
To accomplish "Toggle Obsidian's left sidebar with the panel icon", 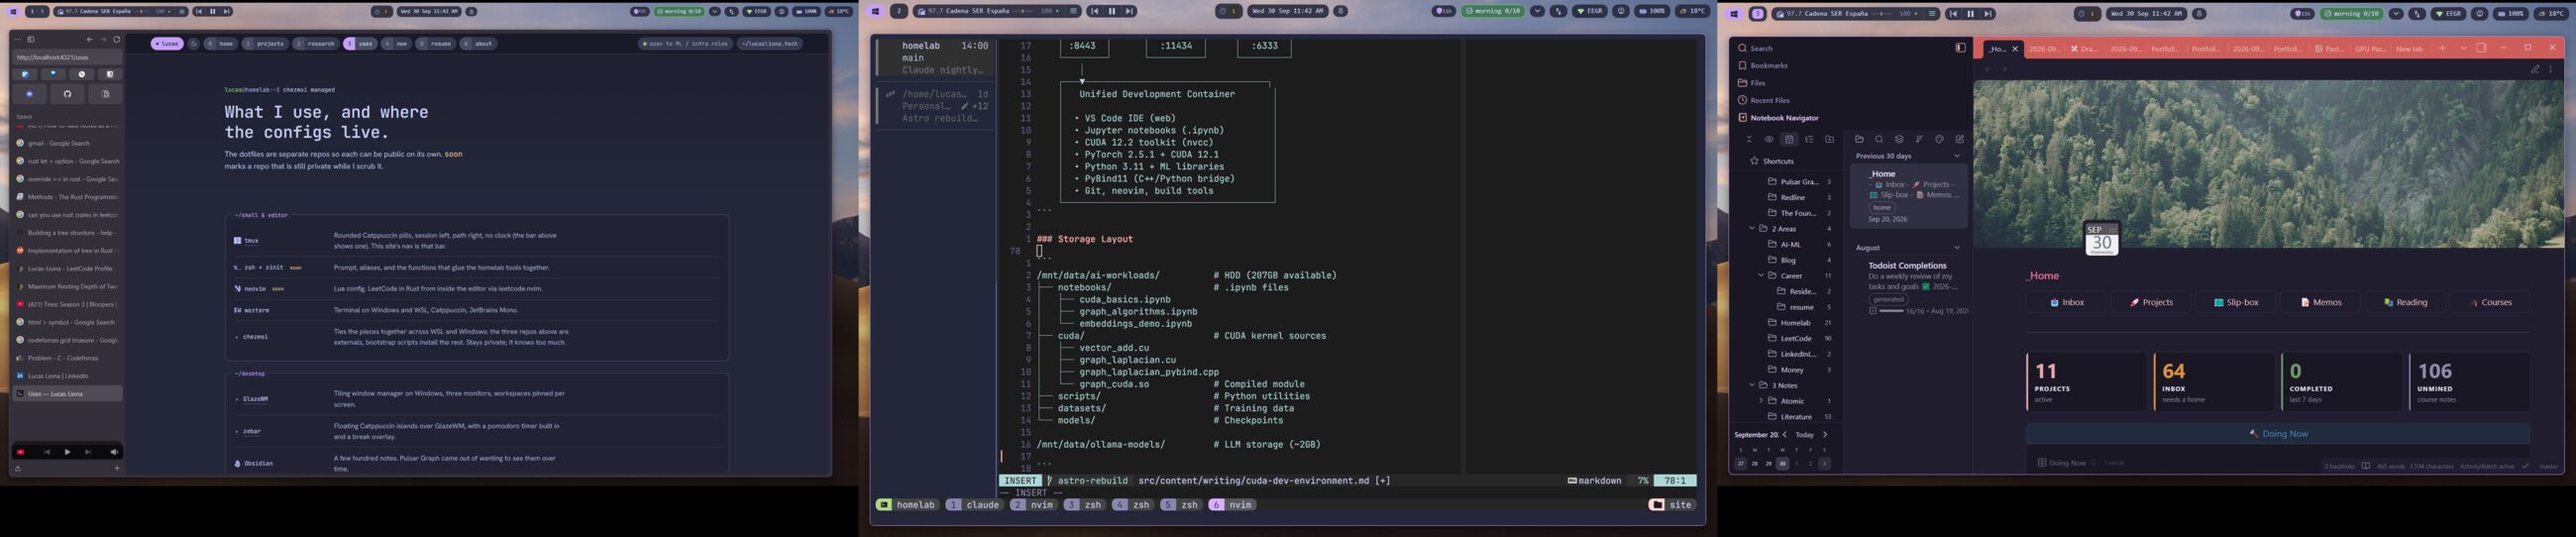I will pos(1960,48).
